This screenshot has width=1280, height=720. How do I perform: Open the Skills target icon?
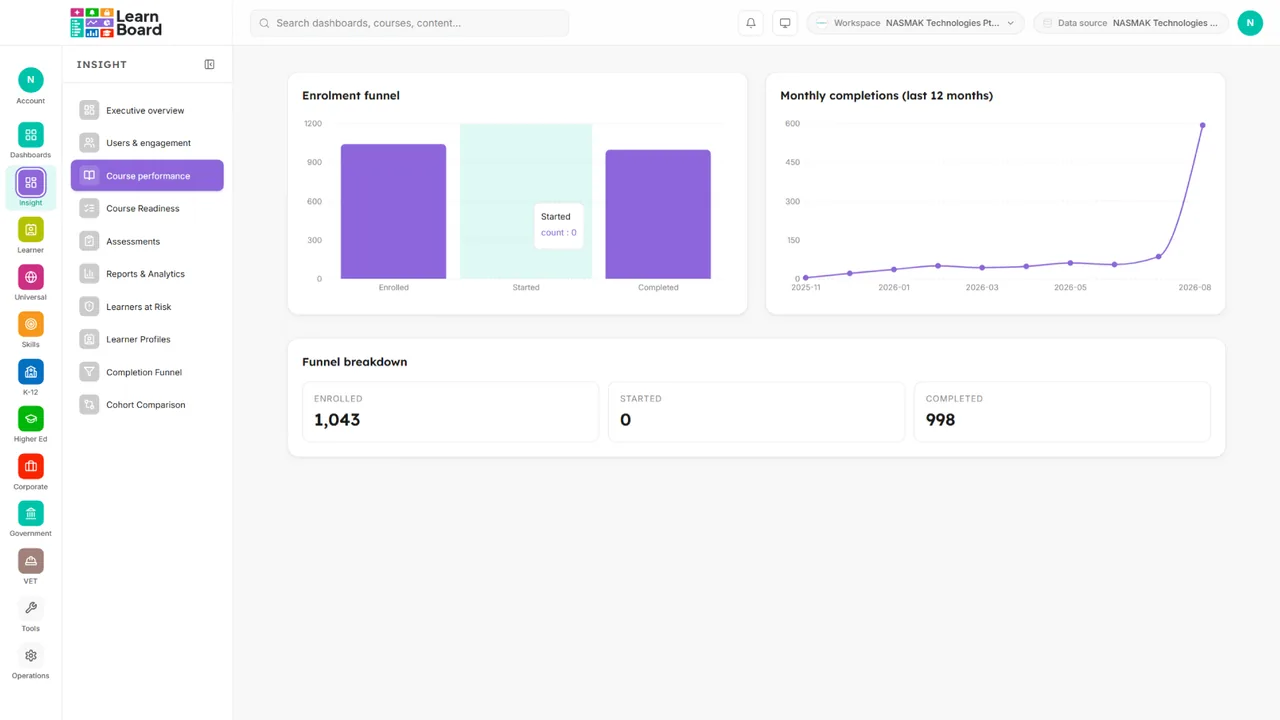(30, 324)
